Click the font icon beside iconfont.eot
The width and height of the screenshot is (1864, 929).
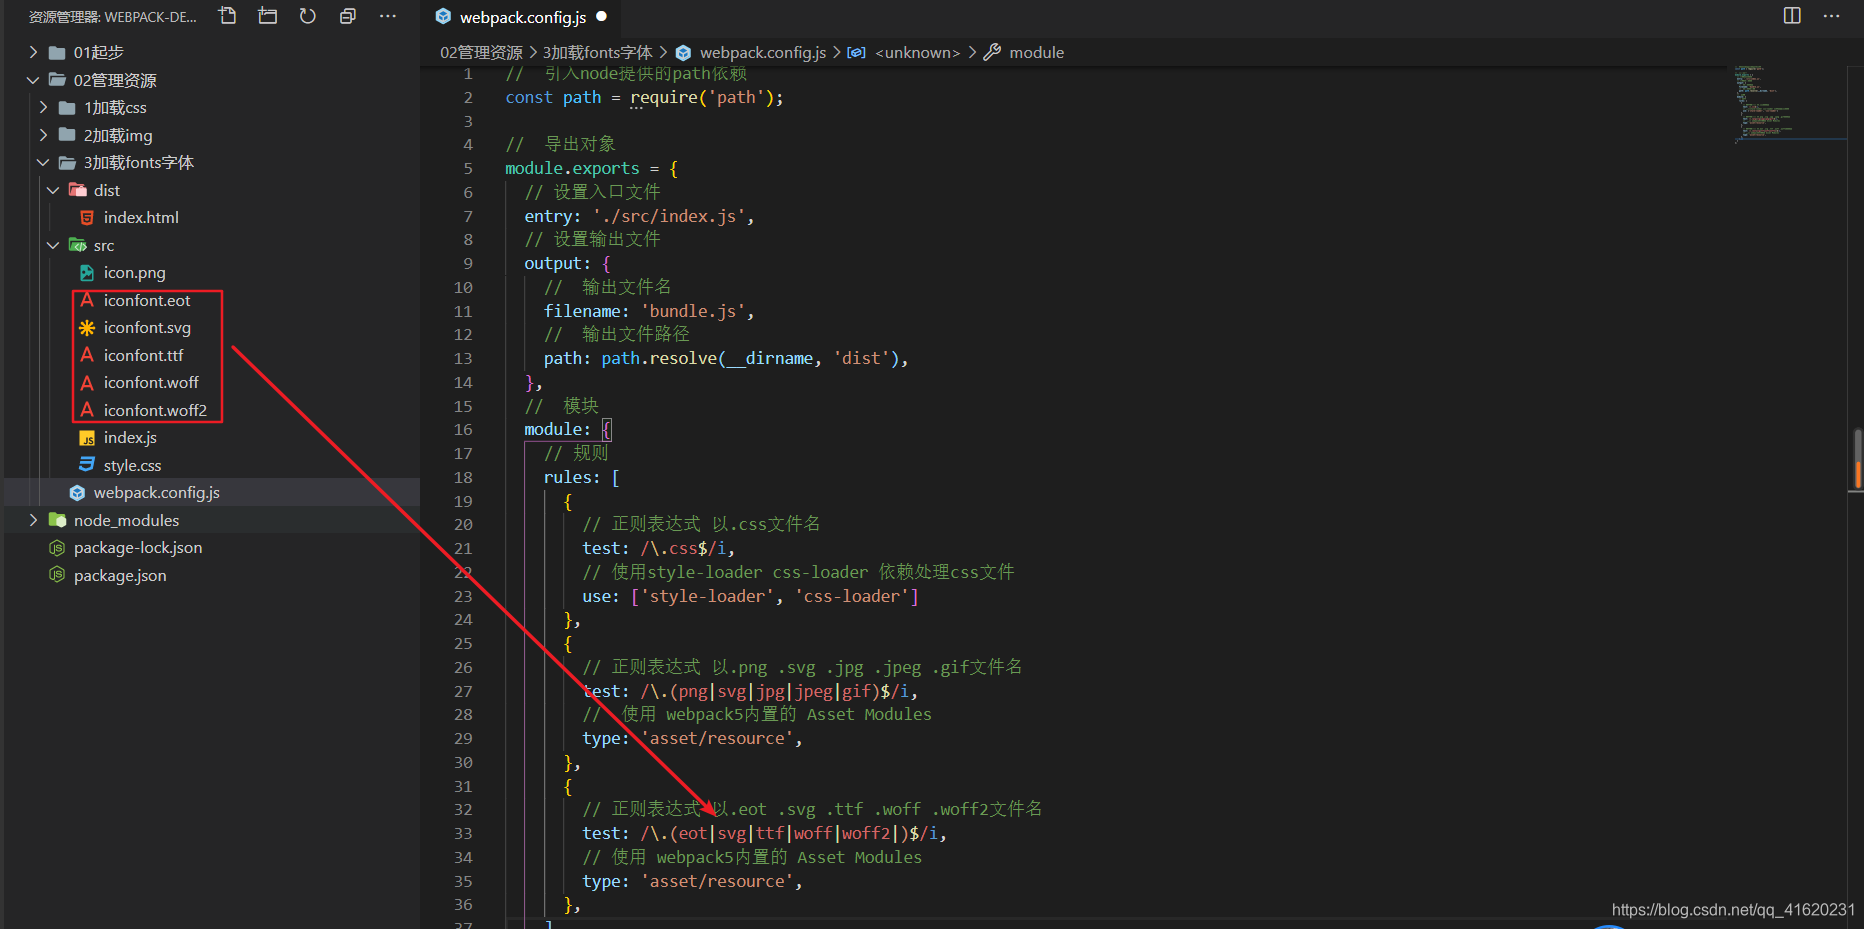[x=87, y=300]
